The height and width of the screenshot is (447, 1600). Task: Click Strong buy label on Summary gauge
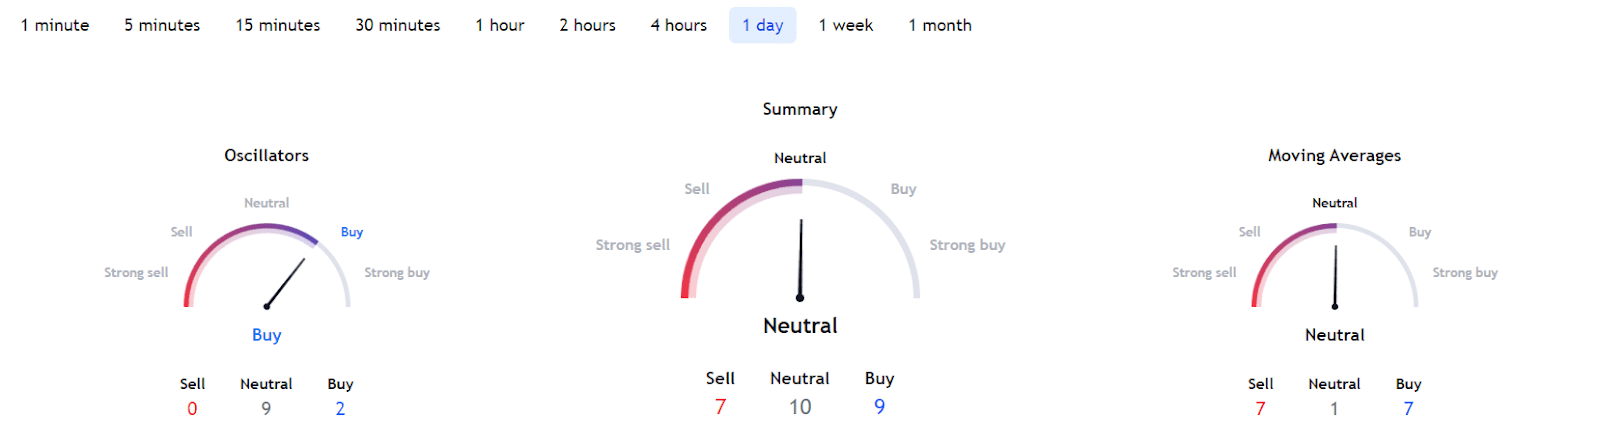pyautogui.click(x=967, y=245)
